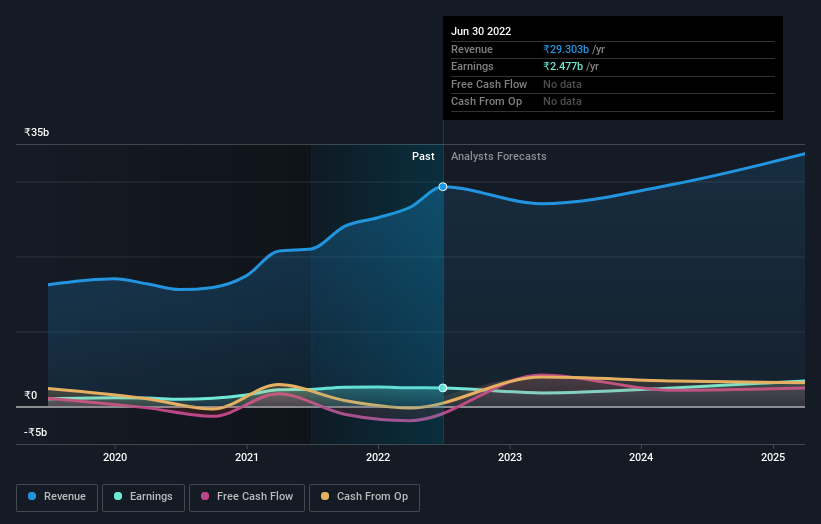This screenshot has height=524, width=821.
Task: Click the ₹2.477b earnings value in tooltip
Action: [563, 66]
